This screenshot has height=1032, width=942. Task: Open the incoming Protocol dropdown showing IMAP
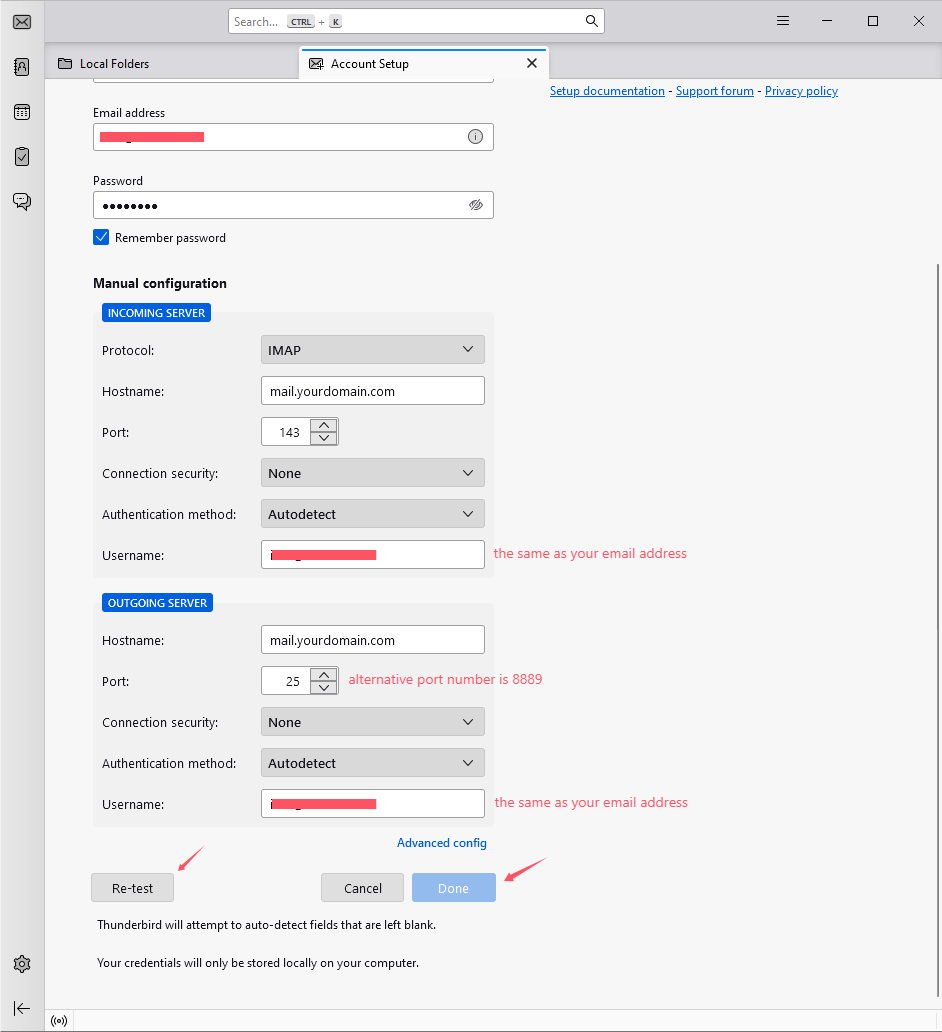372,349
